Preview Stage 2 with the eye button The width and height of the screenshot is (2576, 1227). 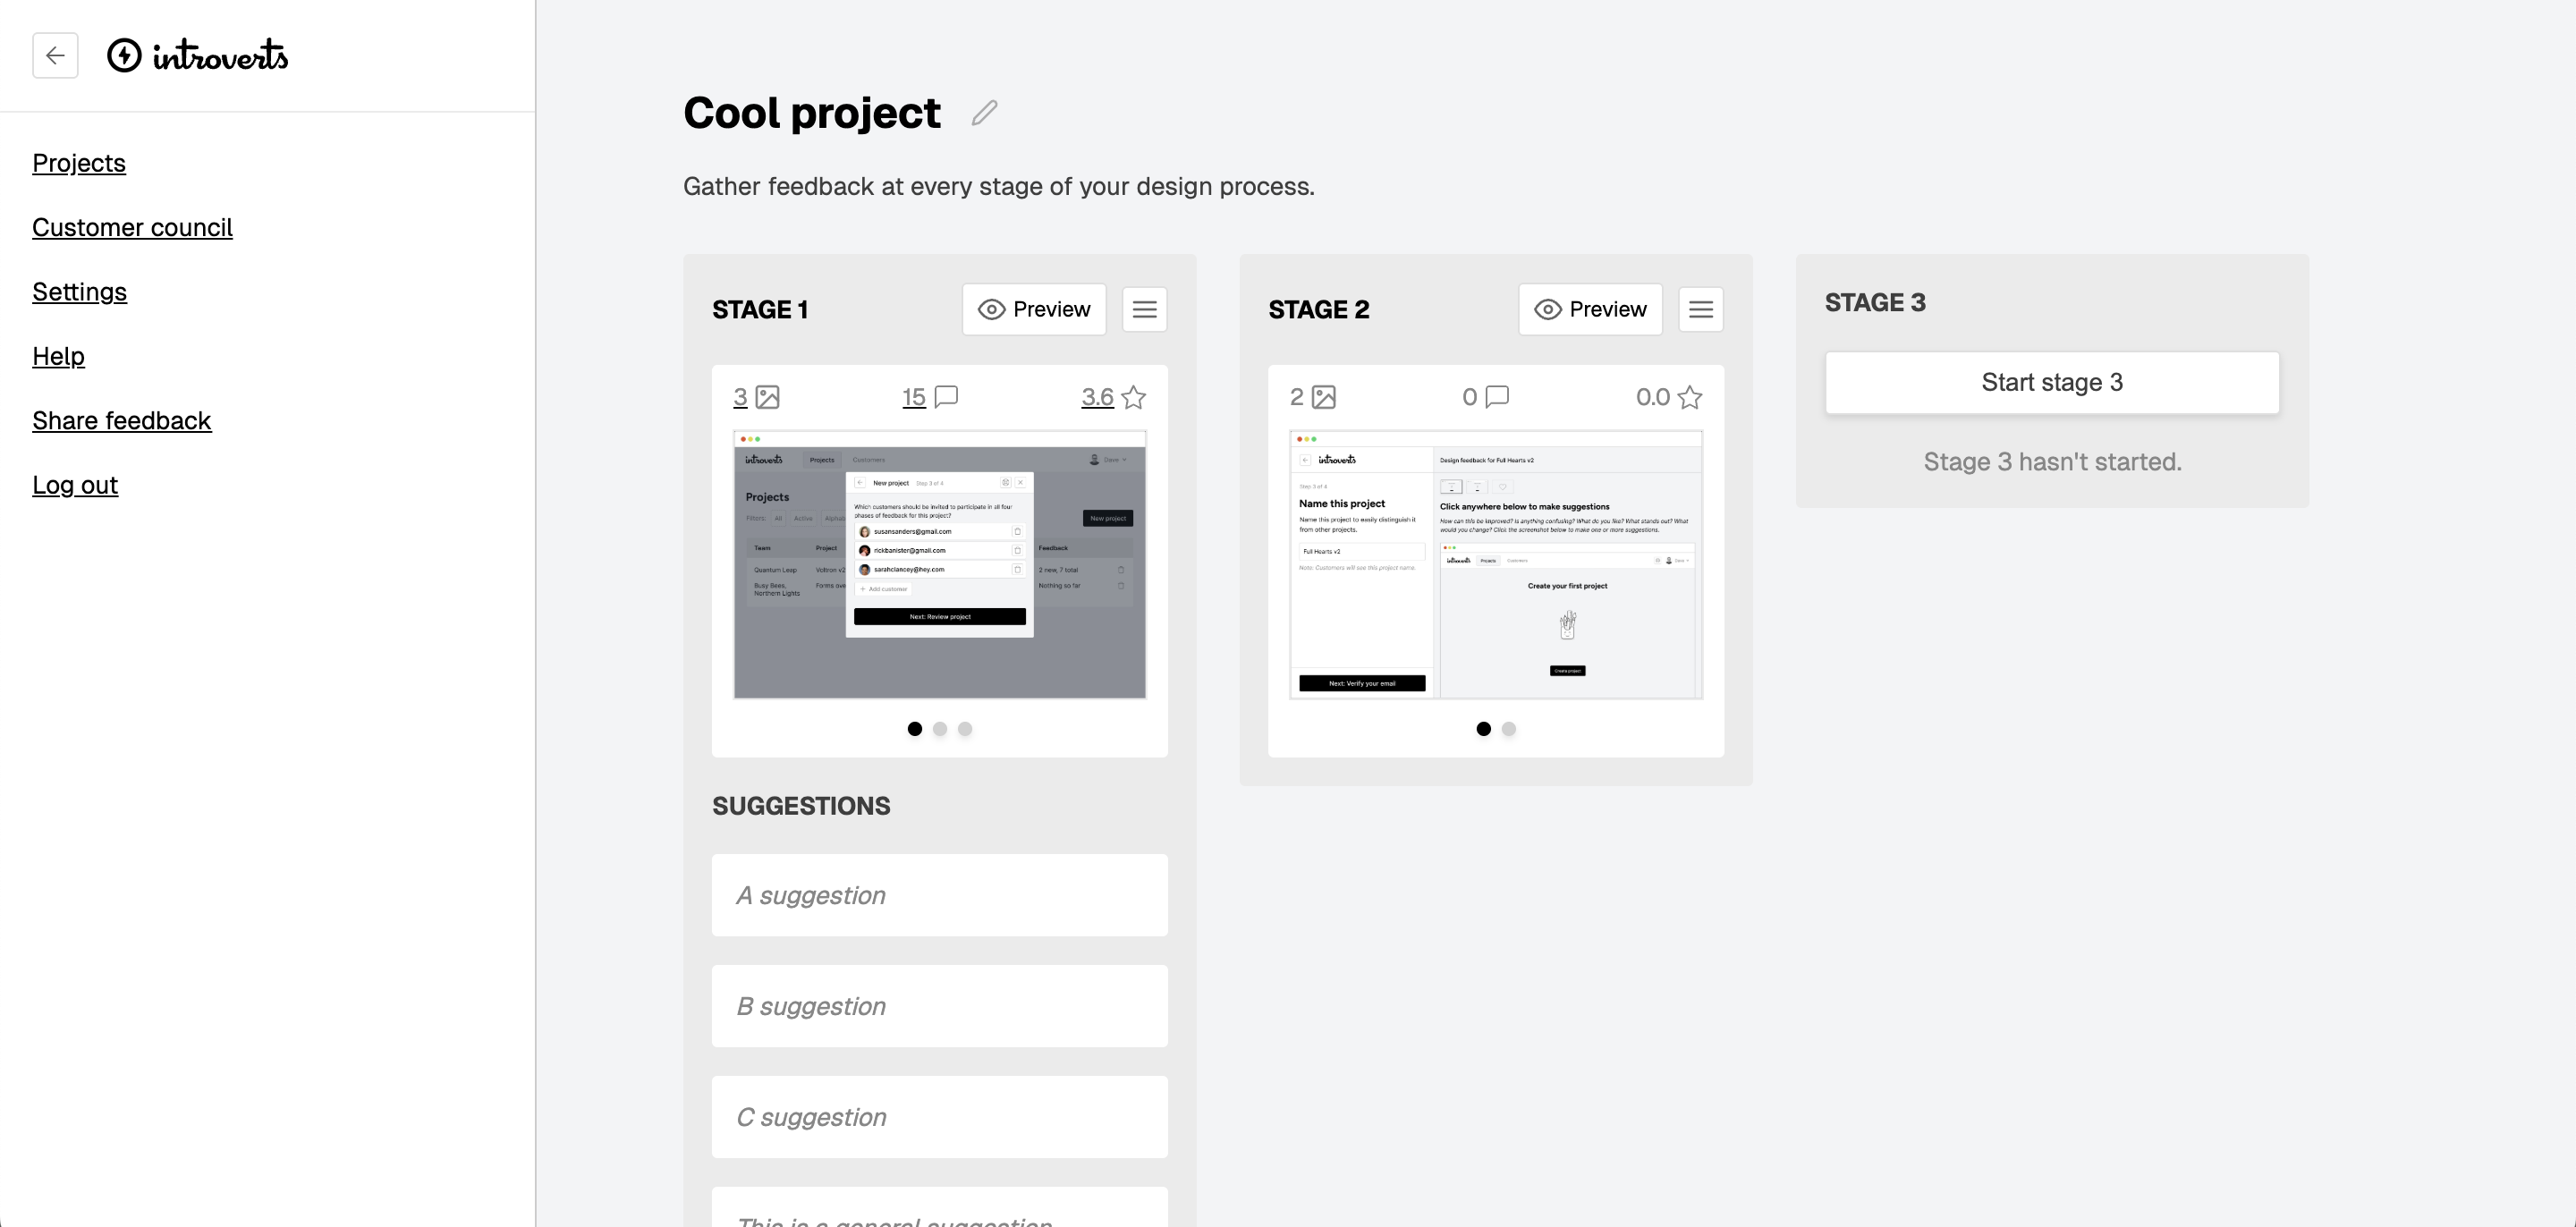tap(1590, 310)
